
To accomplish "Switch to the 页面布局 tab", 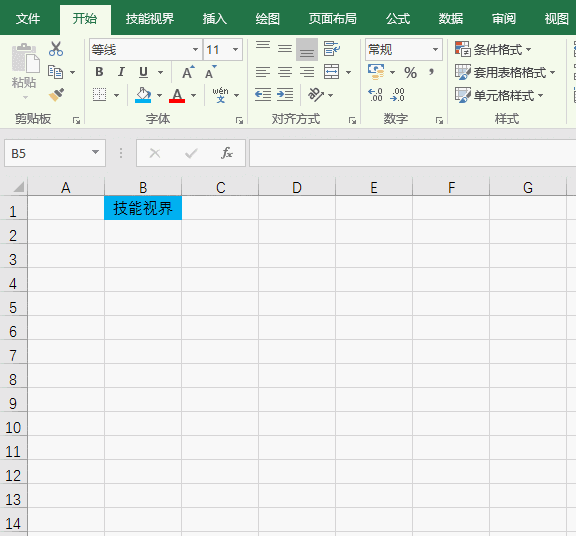I will click(332, 18).
